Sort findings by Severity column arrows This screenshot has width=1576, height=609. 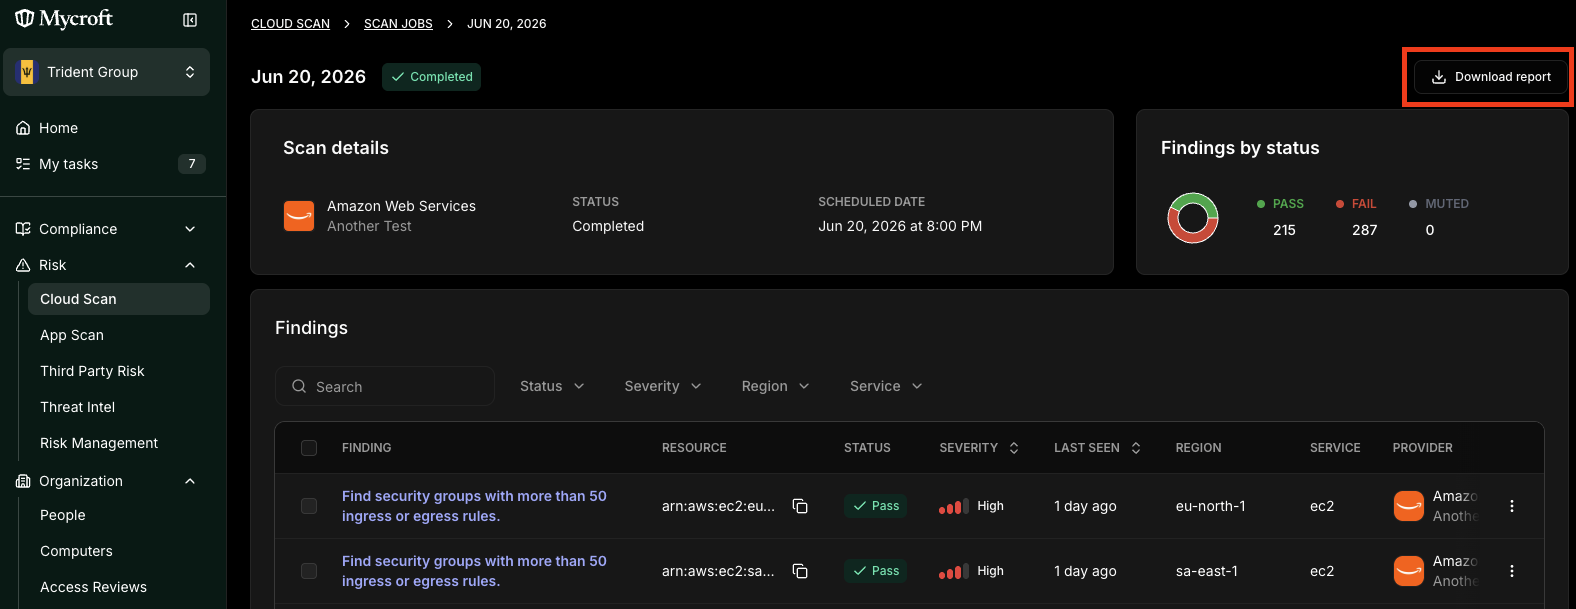pyautogui.click(x=1014, y=448)
